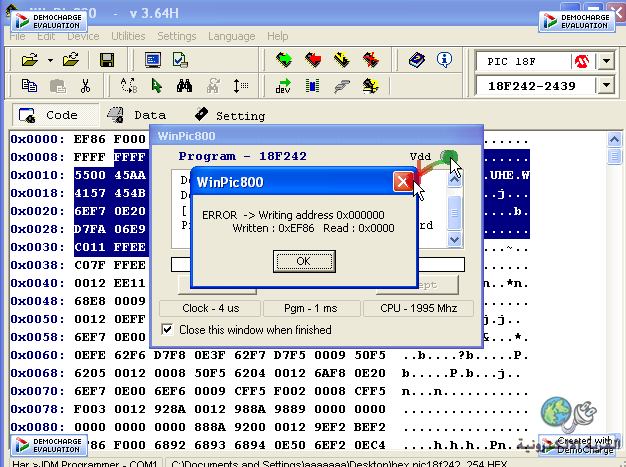
Task: Click the scissors cut icon
Action: click(85, 86)
